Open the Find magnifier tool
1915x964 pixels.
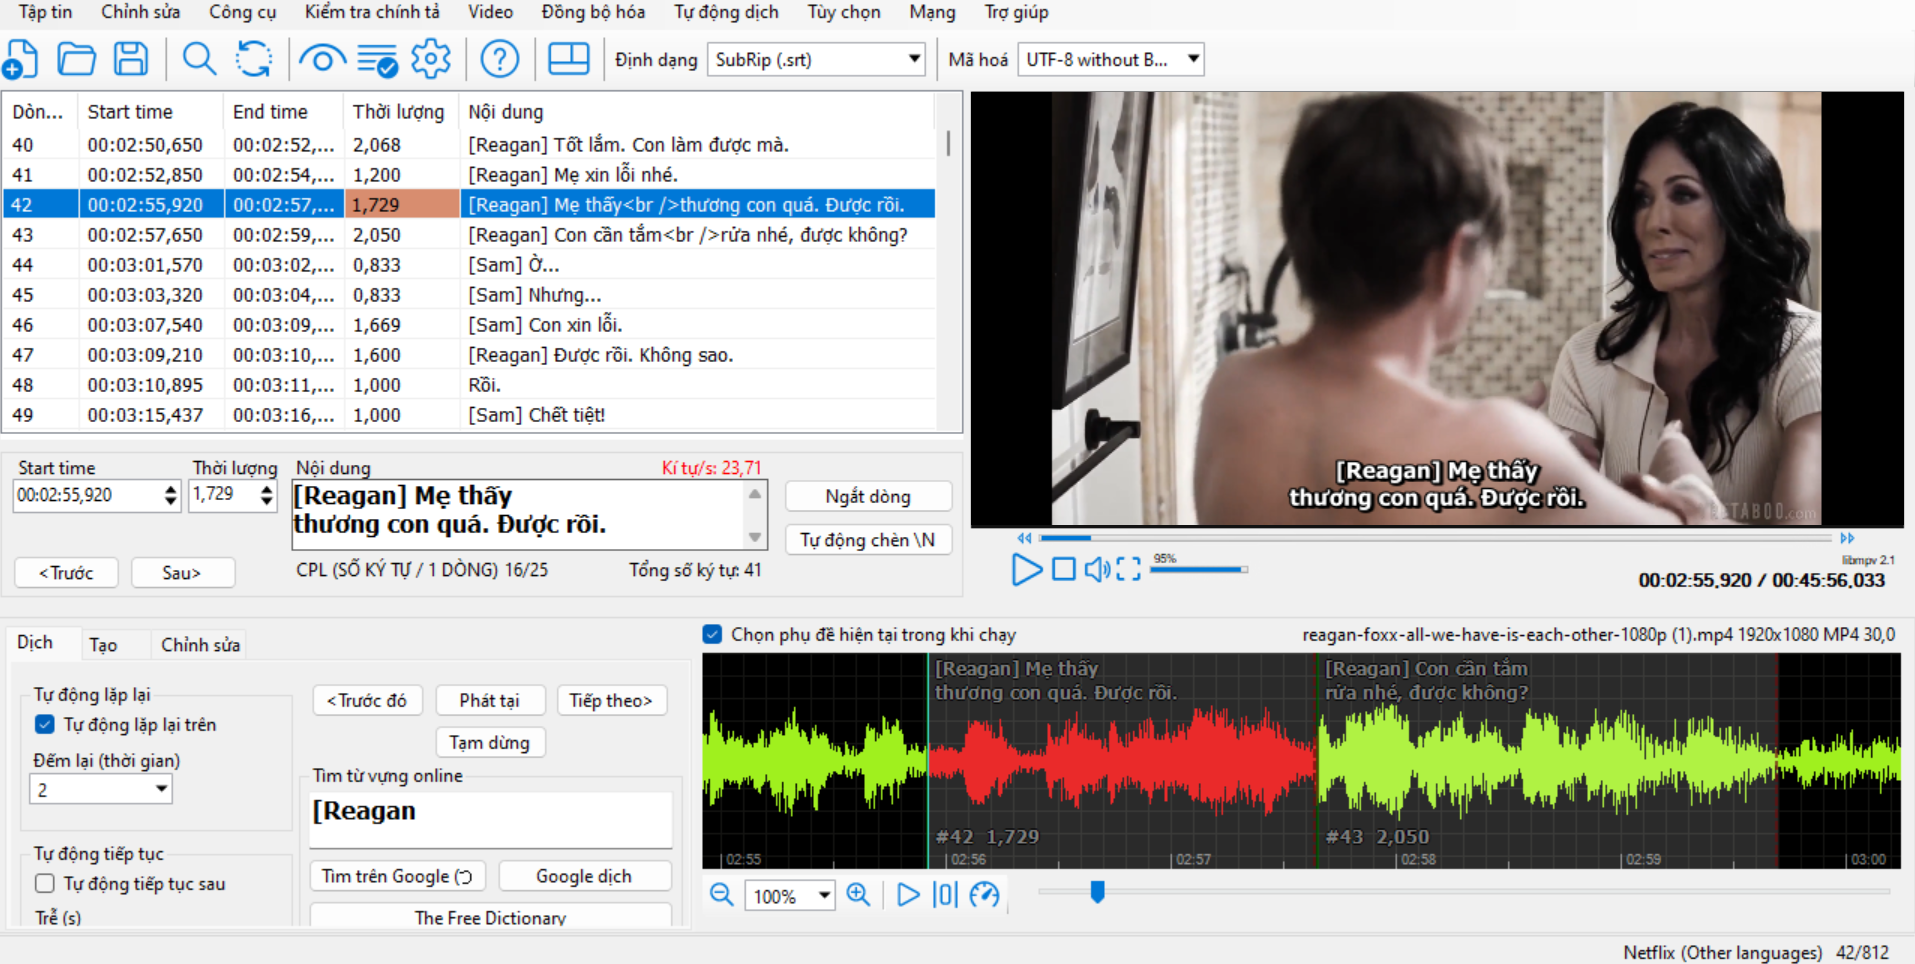pos(199,59)
